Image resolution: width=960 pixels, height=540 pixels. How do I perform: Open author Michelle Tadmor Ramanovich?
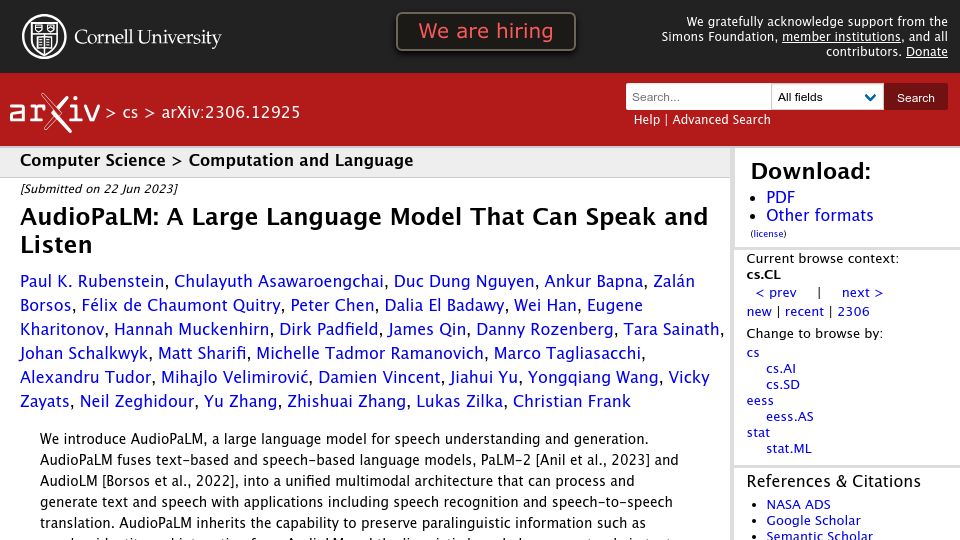[370, 353]
